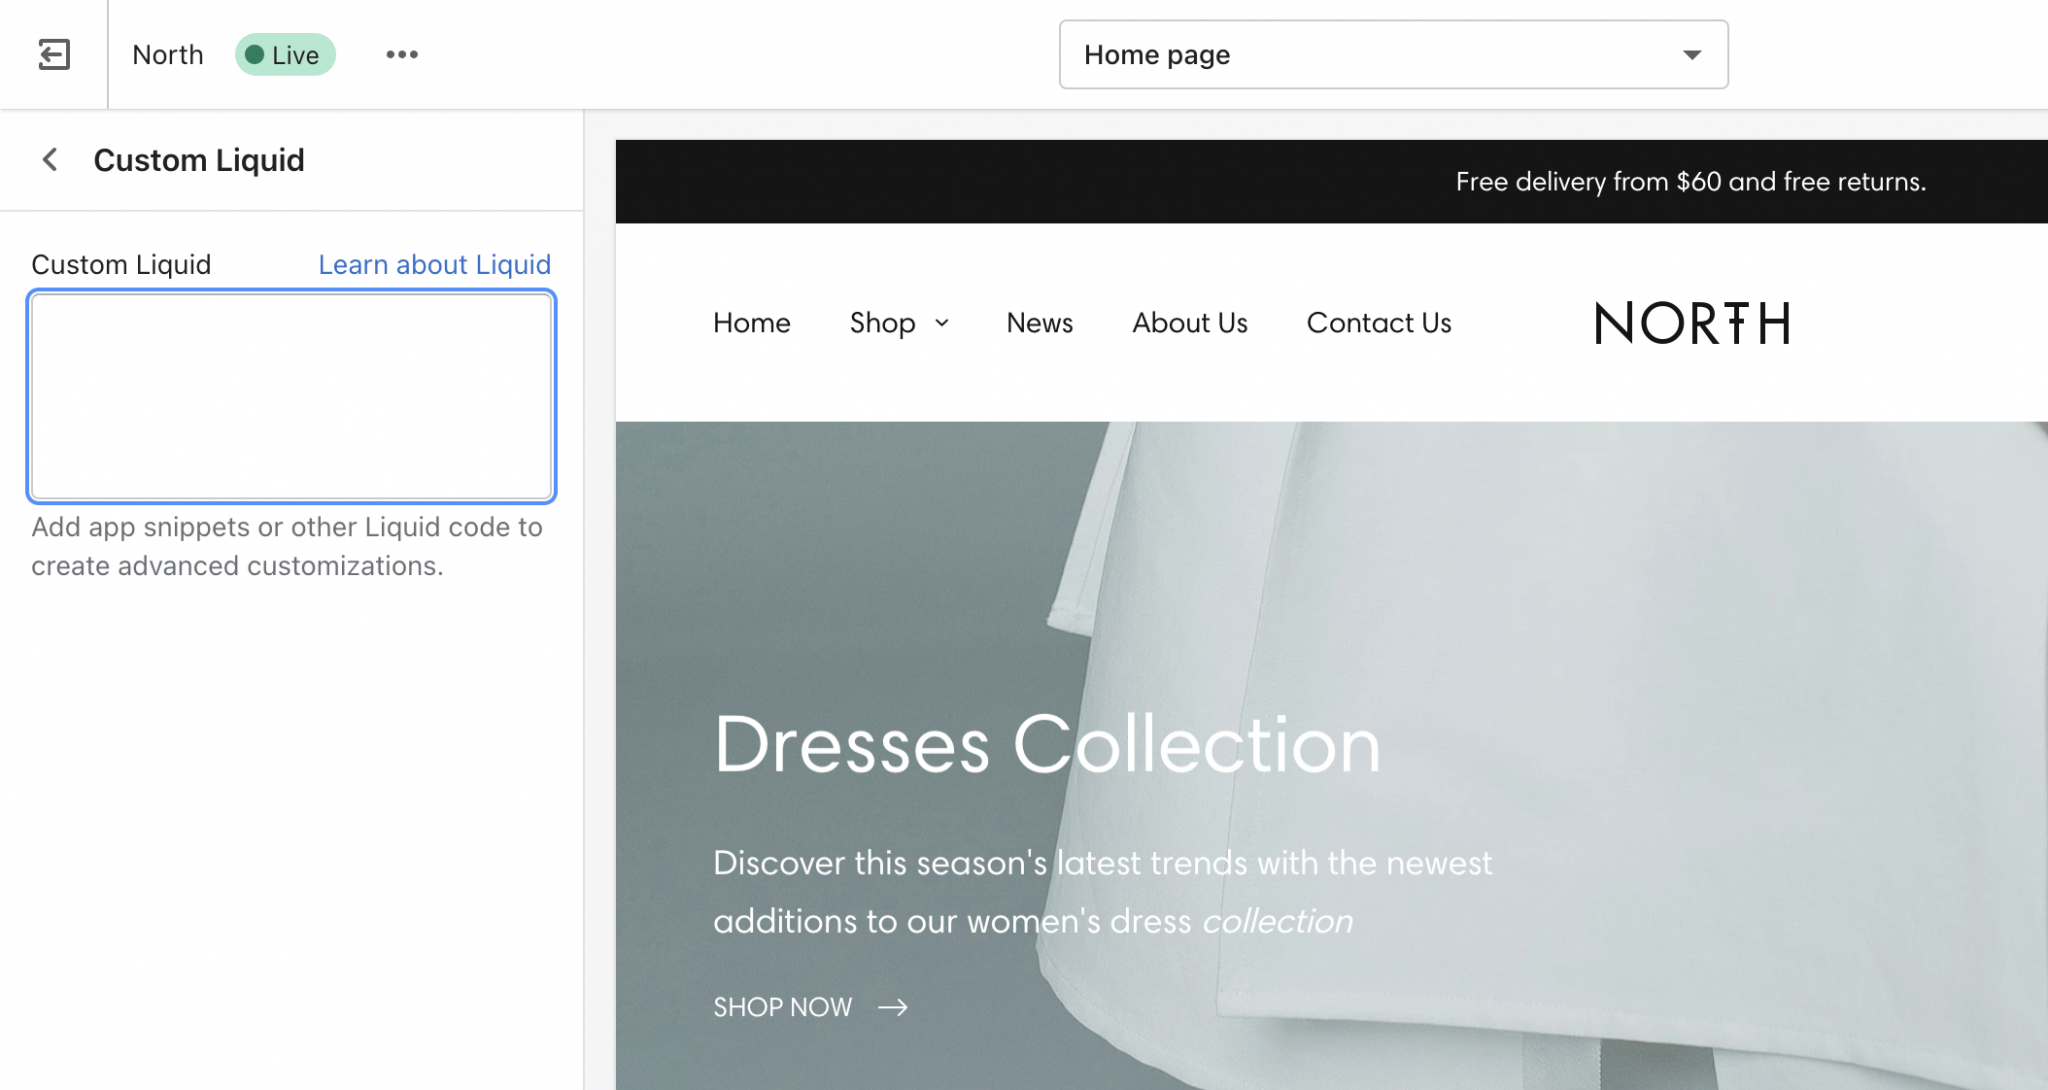
Task: Click the Live status toggle badge
Action: (x=285, y=54)
